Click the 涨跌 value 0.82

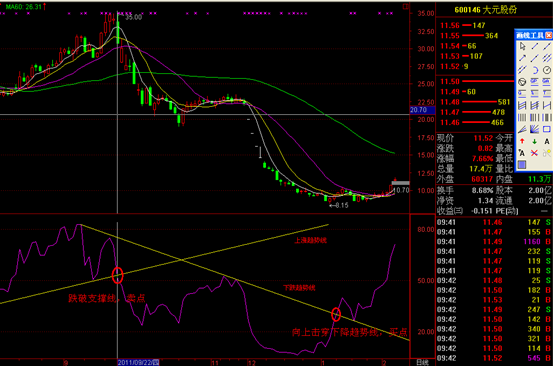485,148
